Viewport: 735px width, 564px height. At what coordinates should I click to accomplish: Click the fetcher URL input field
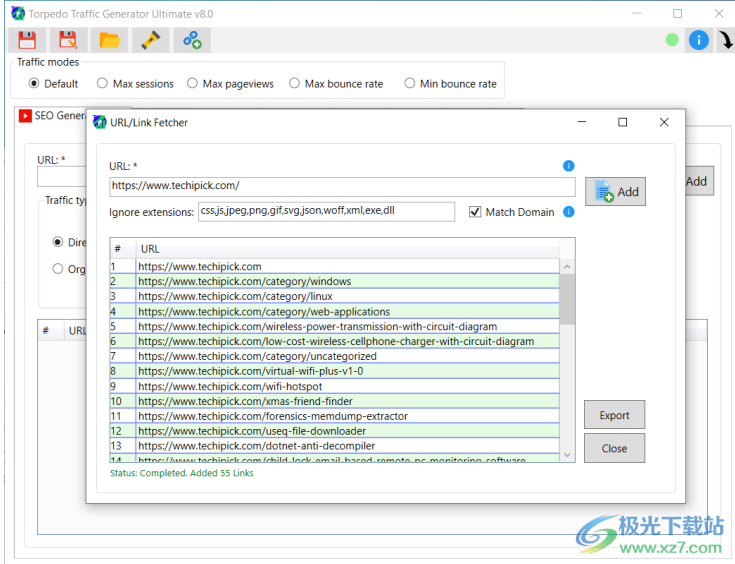342,186
